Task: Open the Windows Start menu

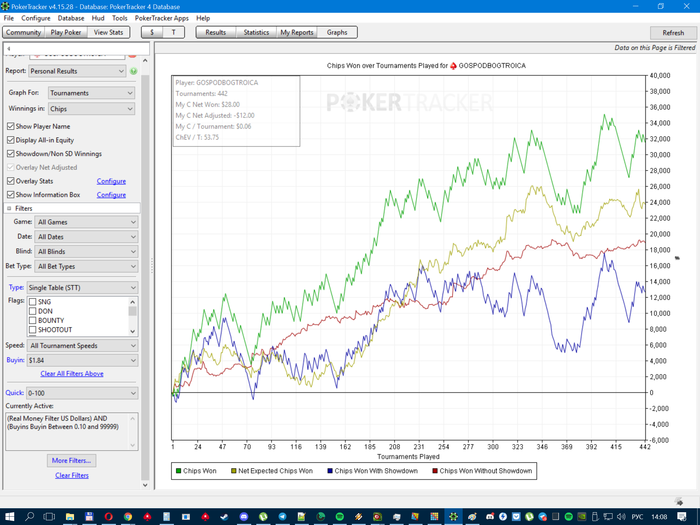Action: point(9,517)
